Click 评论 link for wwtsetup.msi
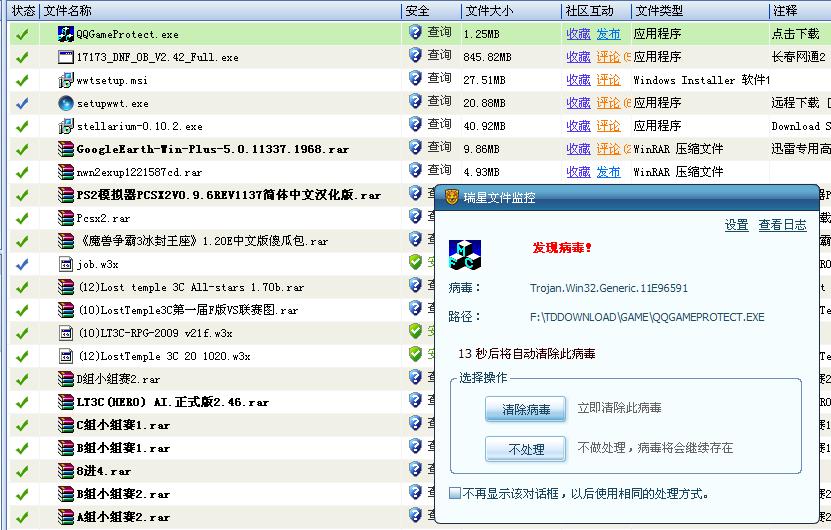The height and width of the screenshot is (530, 831). click(x=608, y=80)
